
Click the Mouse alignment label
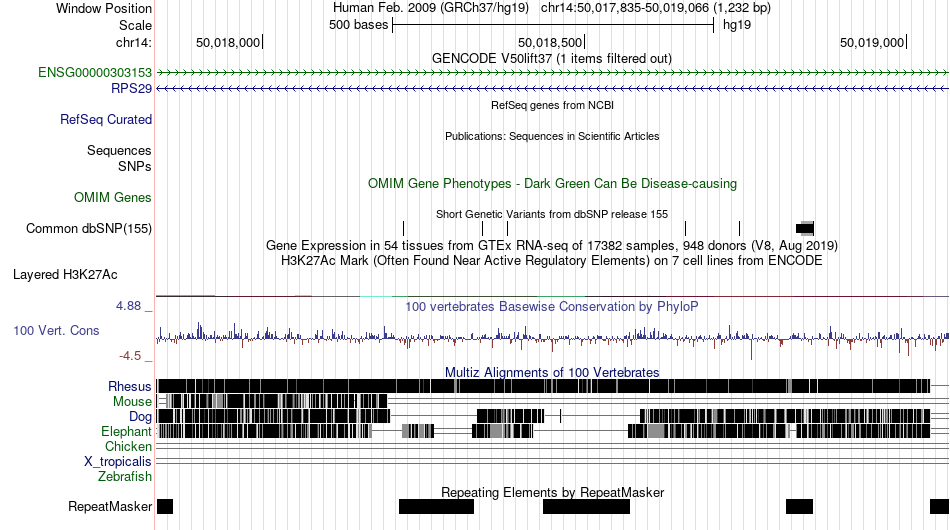tap(132, 402)
